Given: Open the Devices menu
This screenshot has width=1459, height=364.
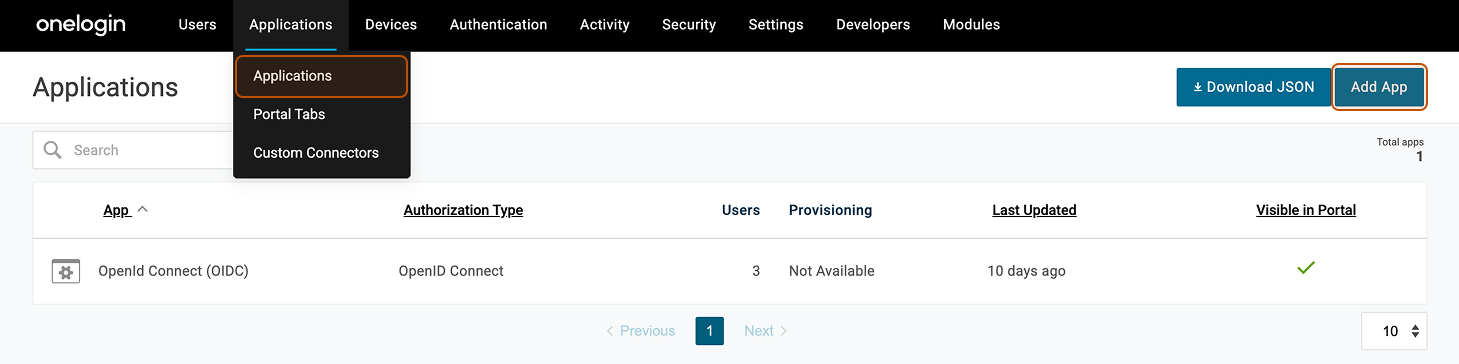Looking at the screenshot, I should click(x=391, y=24).
